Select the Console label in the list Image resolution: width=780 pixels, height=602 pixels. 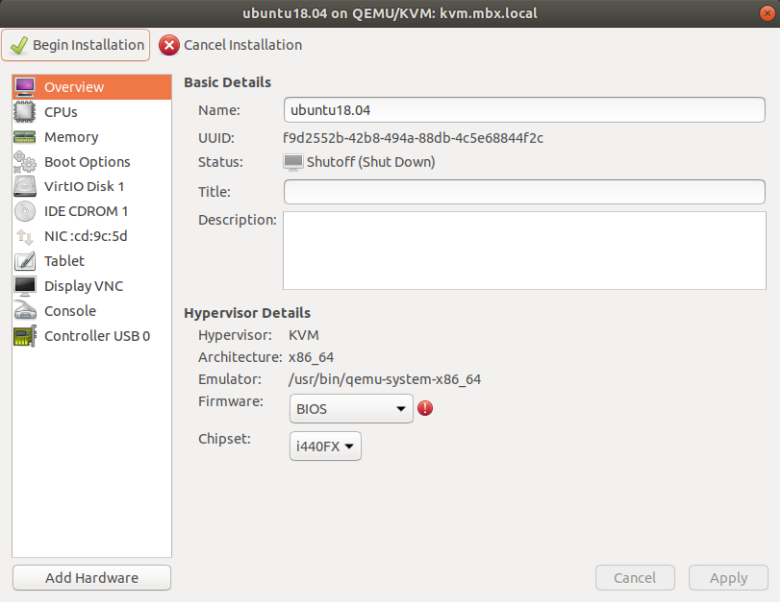[x=70, y=311]
